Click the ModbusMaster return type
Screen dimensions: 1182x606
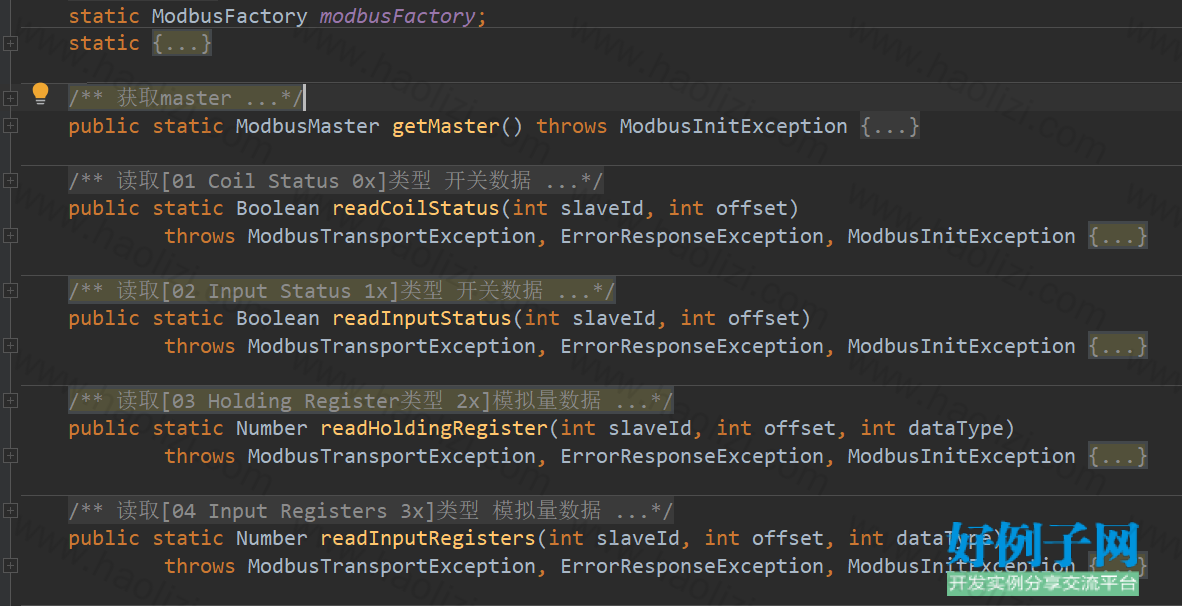click(x=308, y=126)
